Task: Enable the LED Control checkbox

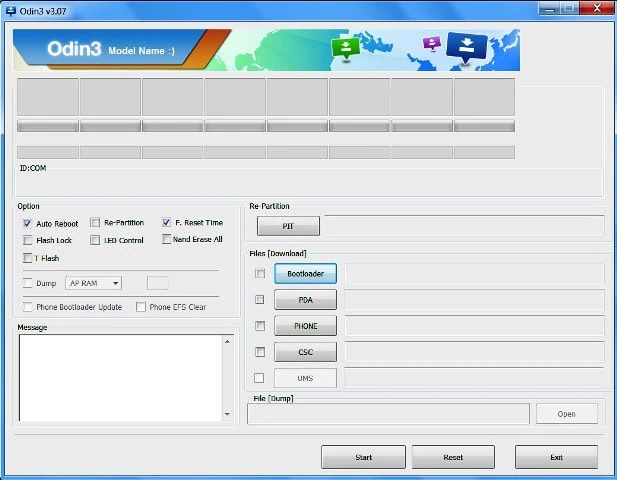Action: [95, 240]
